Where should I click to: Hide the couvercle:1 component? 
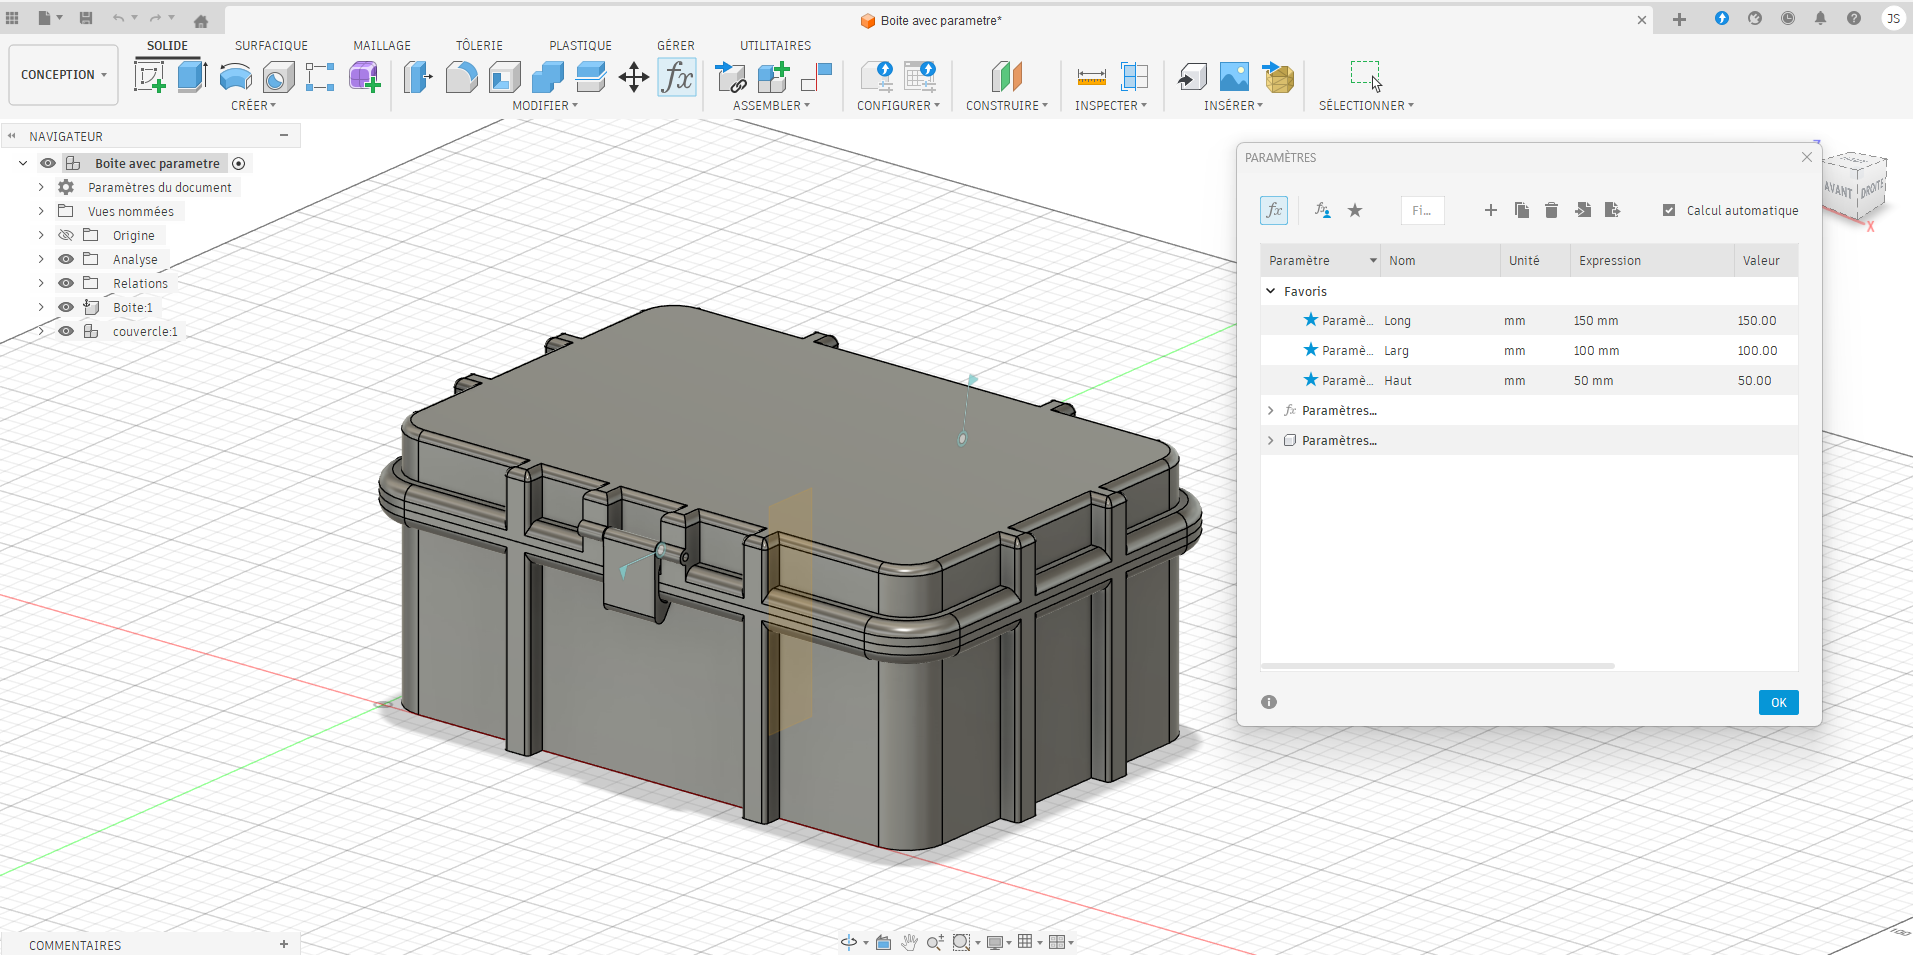click(x=66, y=331)
